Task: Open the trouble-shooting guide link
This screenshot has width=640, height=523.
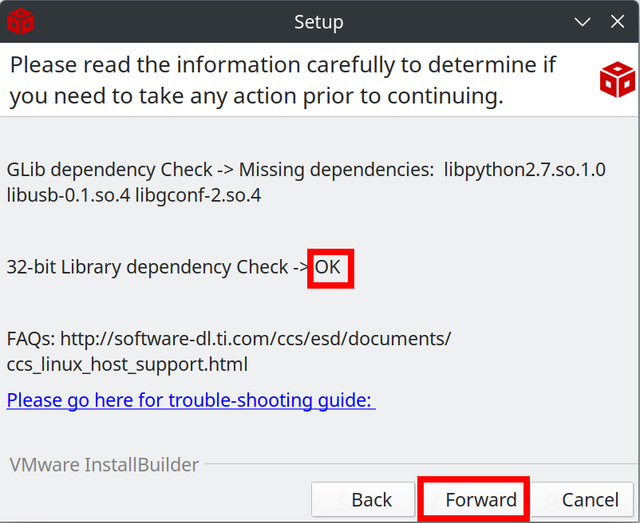Action: click(x=191, y=400)
